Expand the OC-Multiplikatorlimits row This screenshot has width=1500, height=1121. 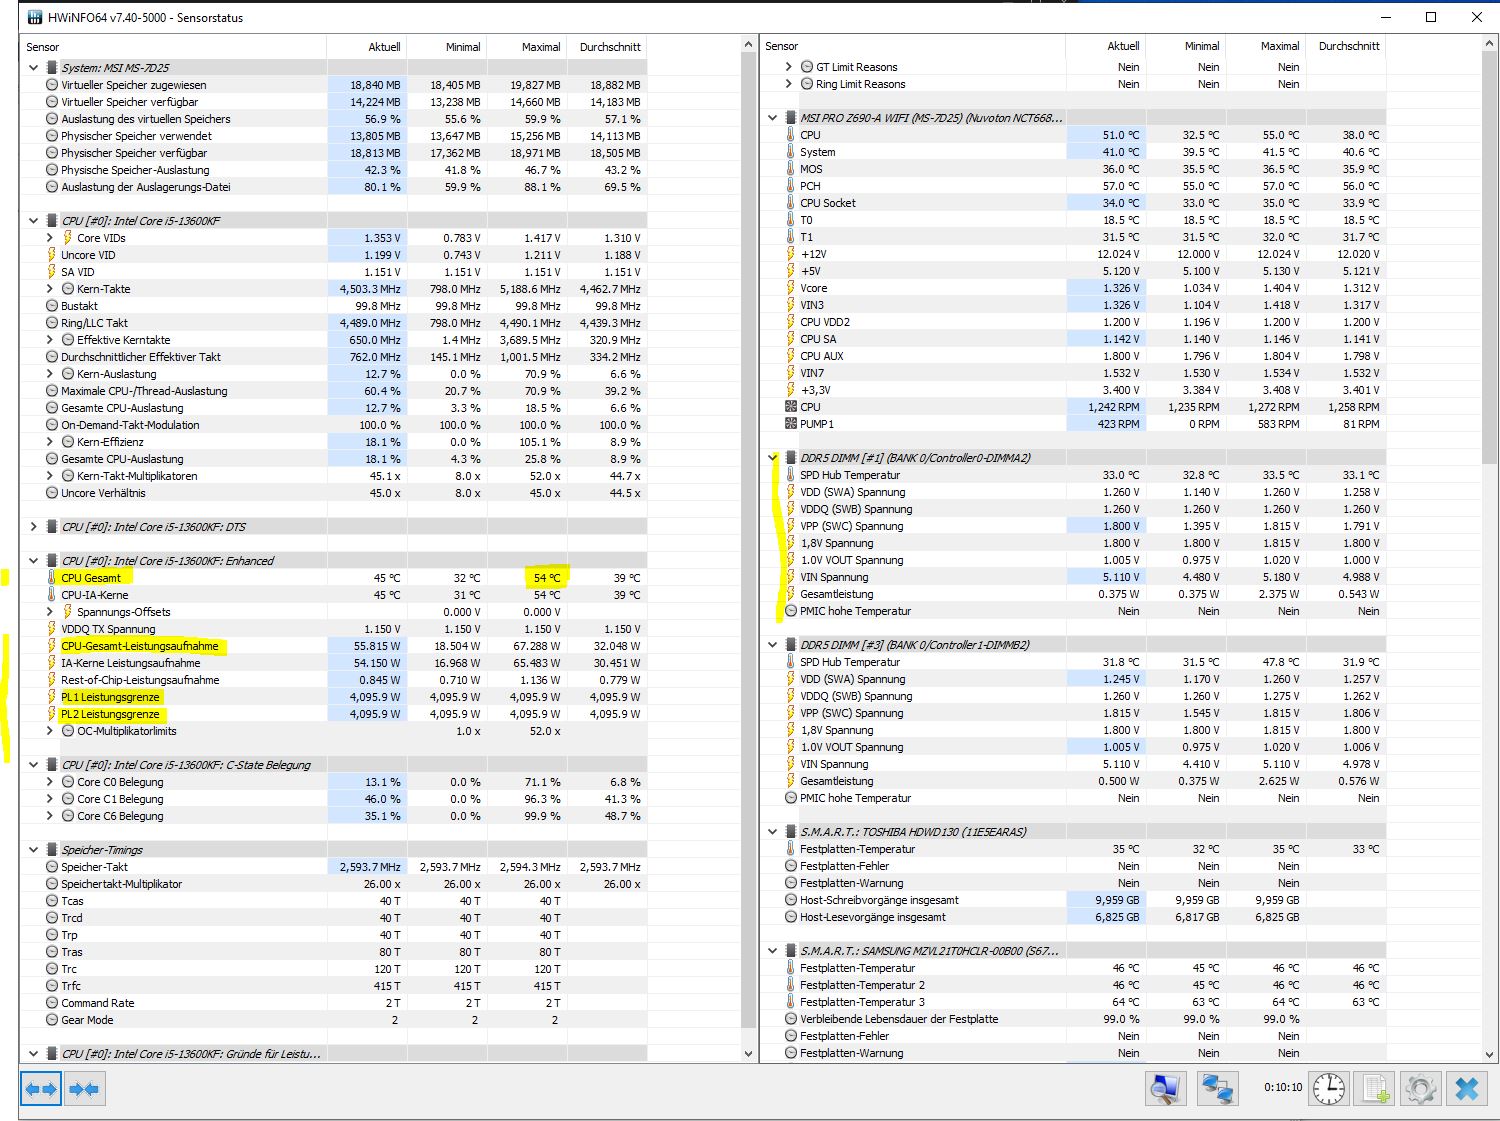pyautogui.click(x=50, y=731)
